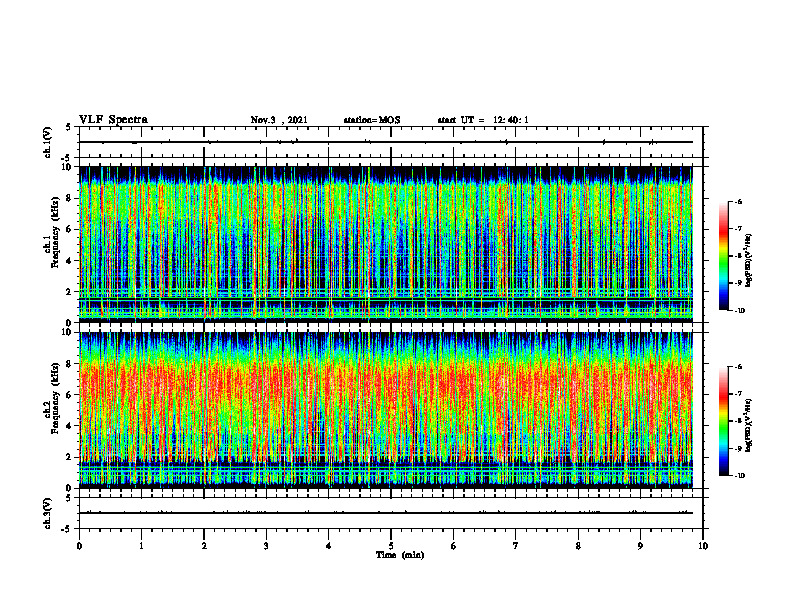Click the "10" tick on the time axis
Screen dimensions: 792x612
[703, 546]
